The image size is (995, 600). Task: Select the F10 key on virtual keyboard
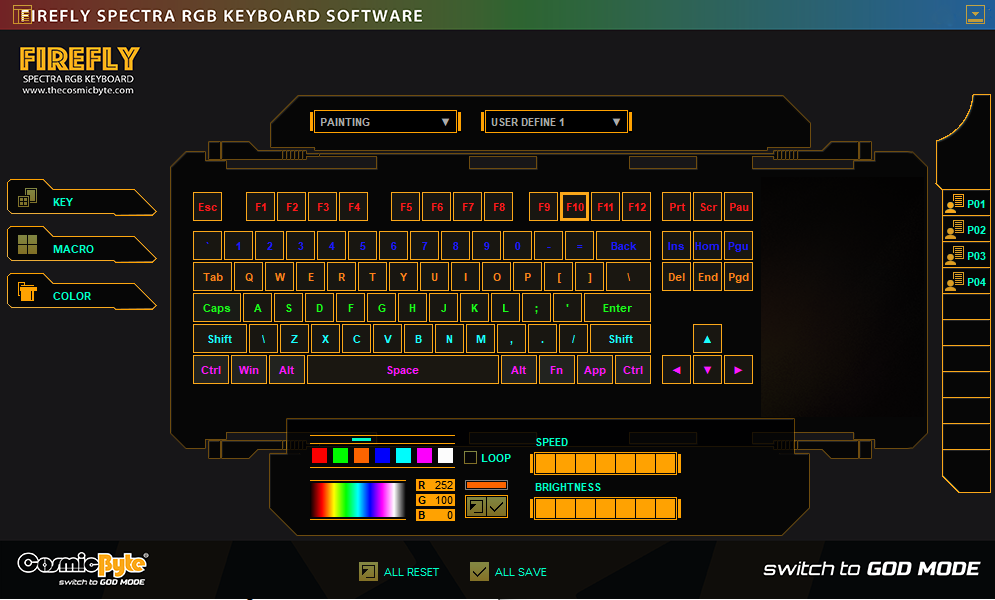tap(574, 207)
